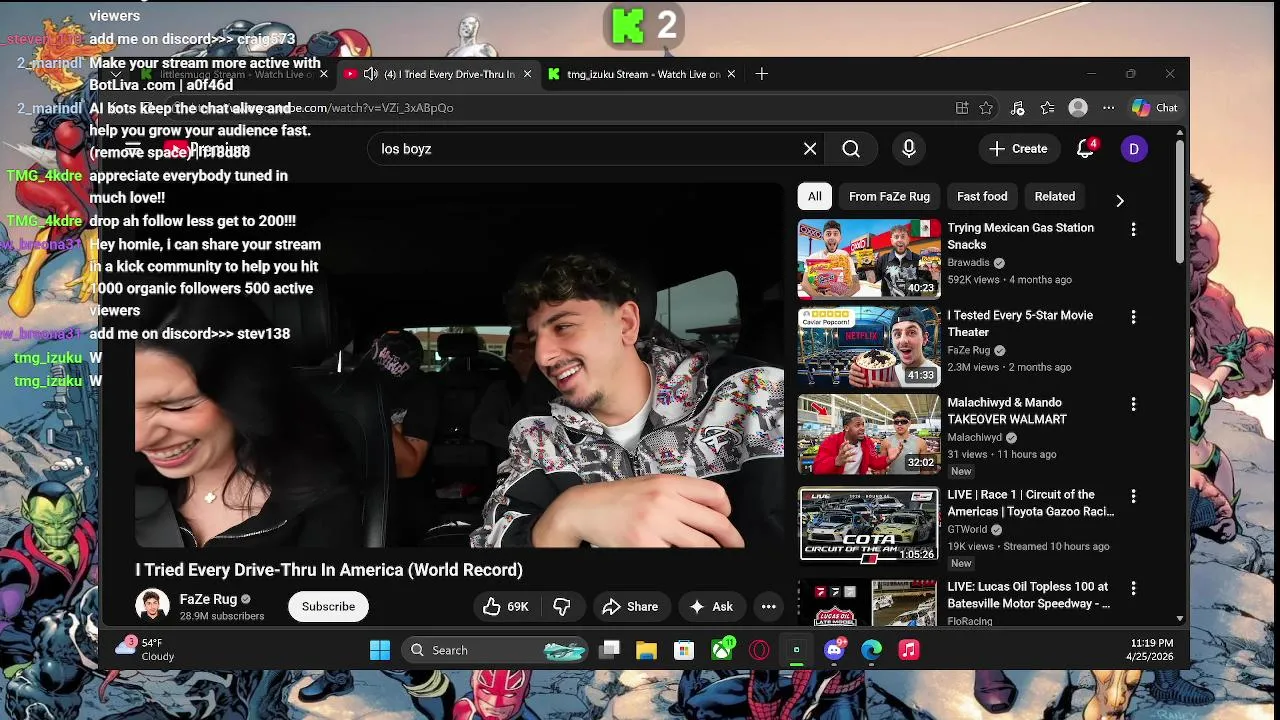
Task: Open Discord from the taskbar
Action: [834, 650]
